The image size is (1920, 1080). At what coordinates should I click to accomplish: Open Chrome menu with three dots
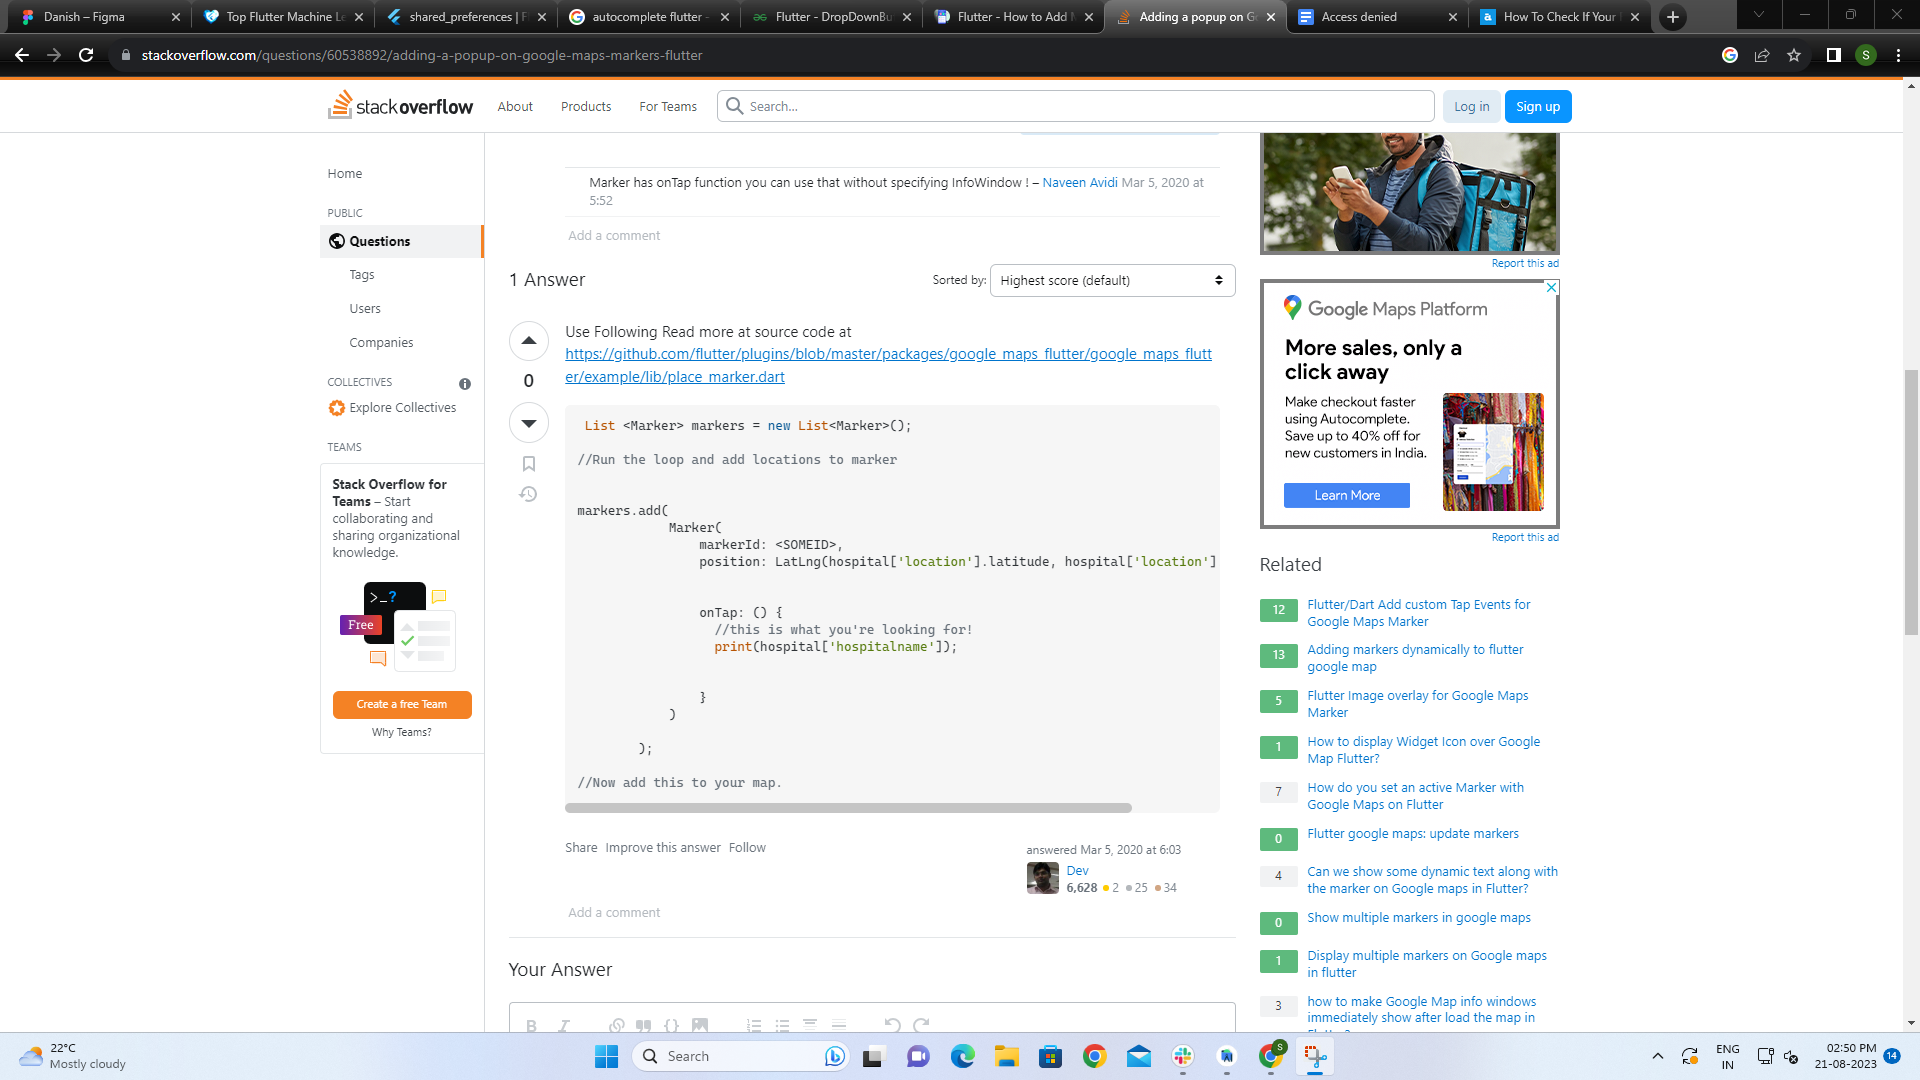pos(1898,55)
